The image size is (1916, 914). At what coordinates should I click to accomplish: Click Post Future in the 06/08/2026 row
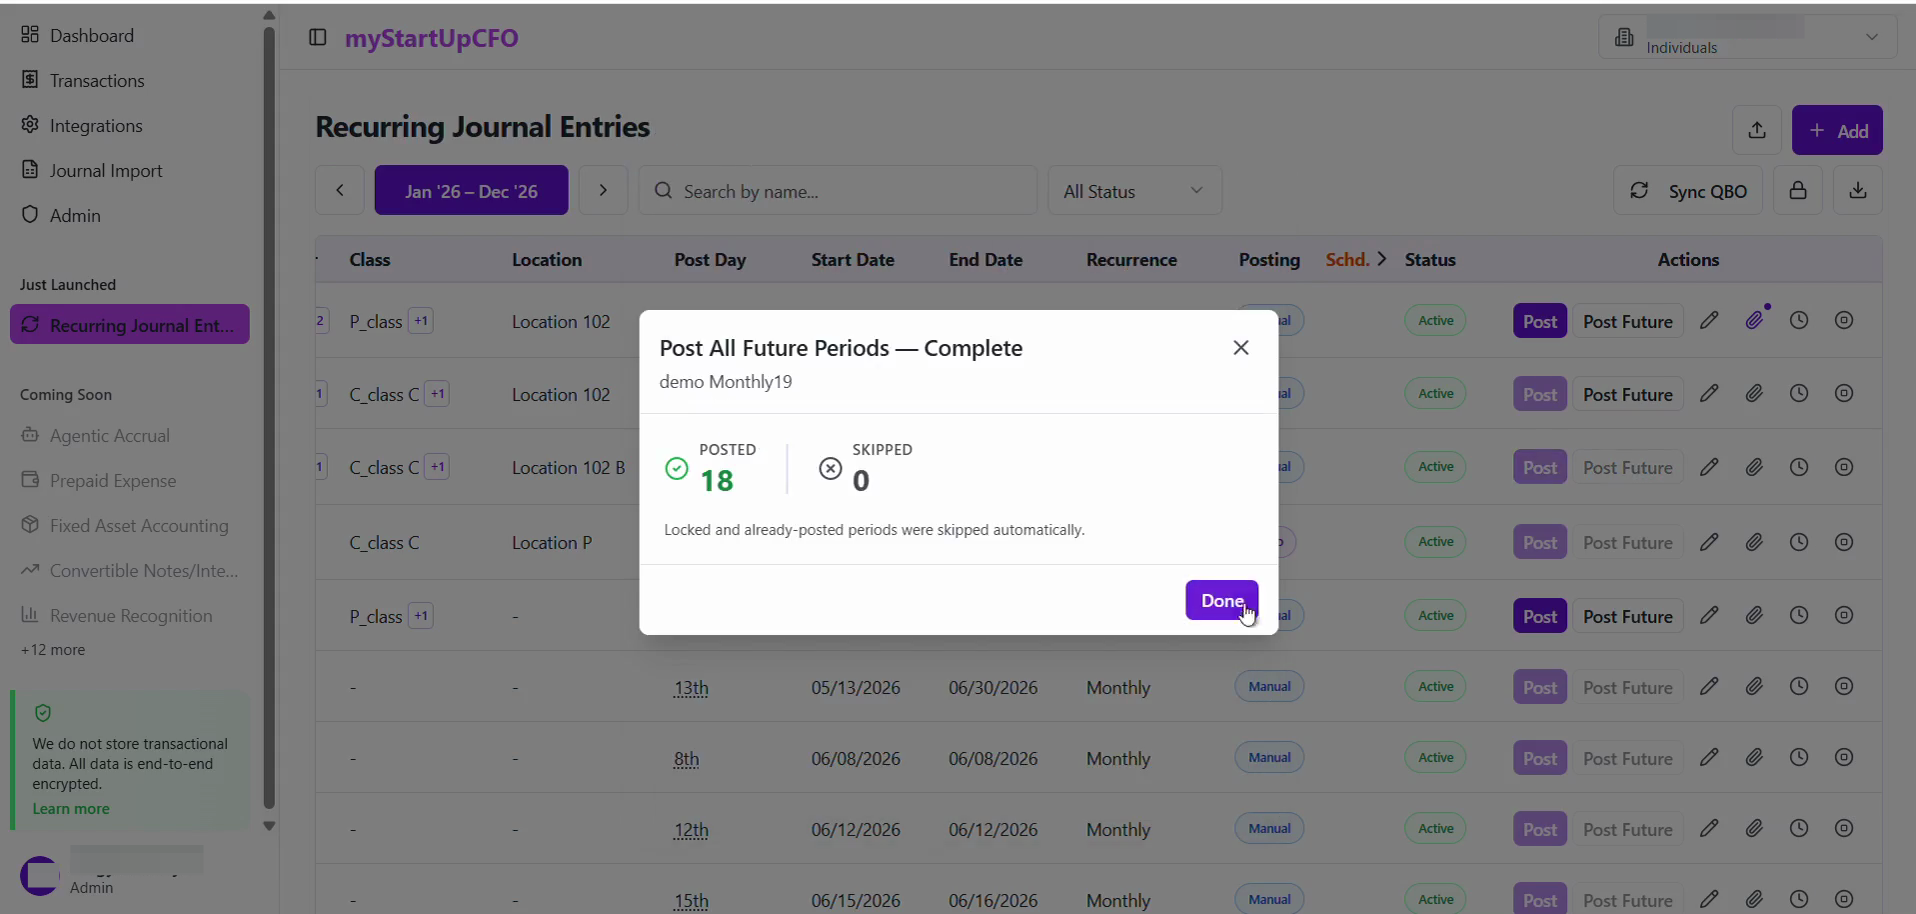click(x=1628, y=758)
